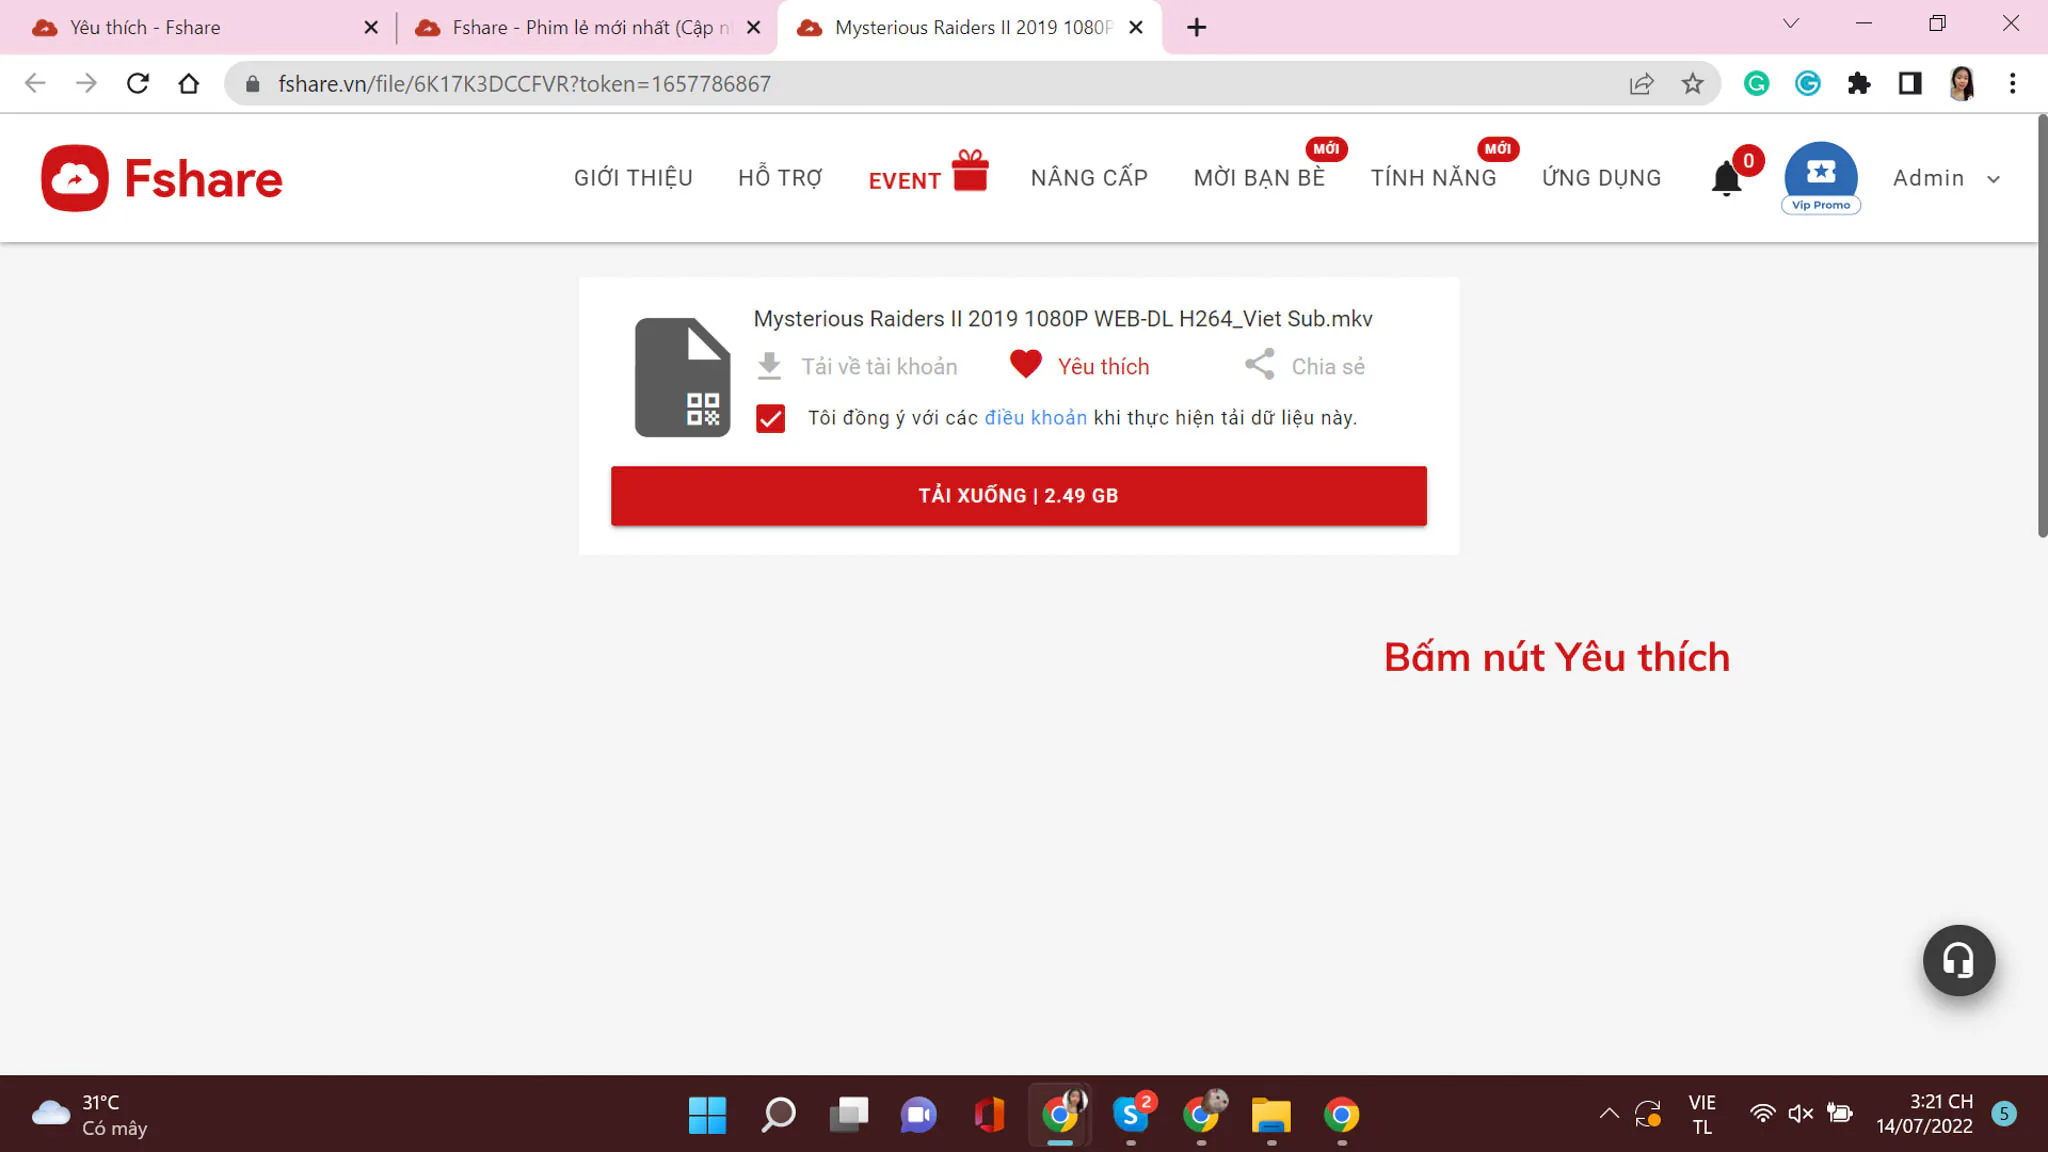Open the tab search dropdown arrow

tap(1791, 24)
